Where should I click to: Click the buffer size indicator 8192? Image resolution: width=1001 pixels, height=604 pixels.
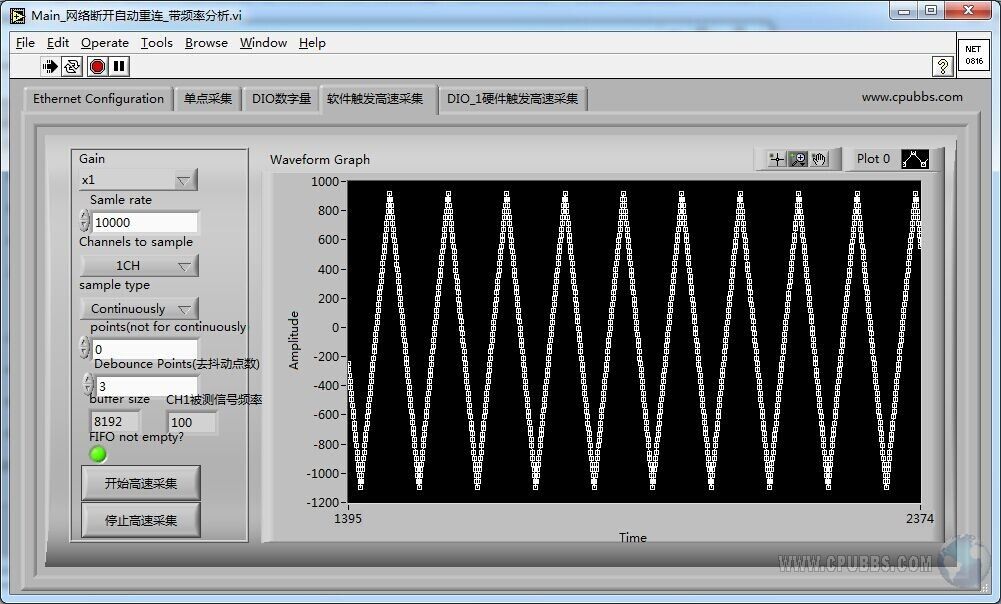click(x=115, y=421)
